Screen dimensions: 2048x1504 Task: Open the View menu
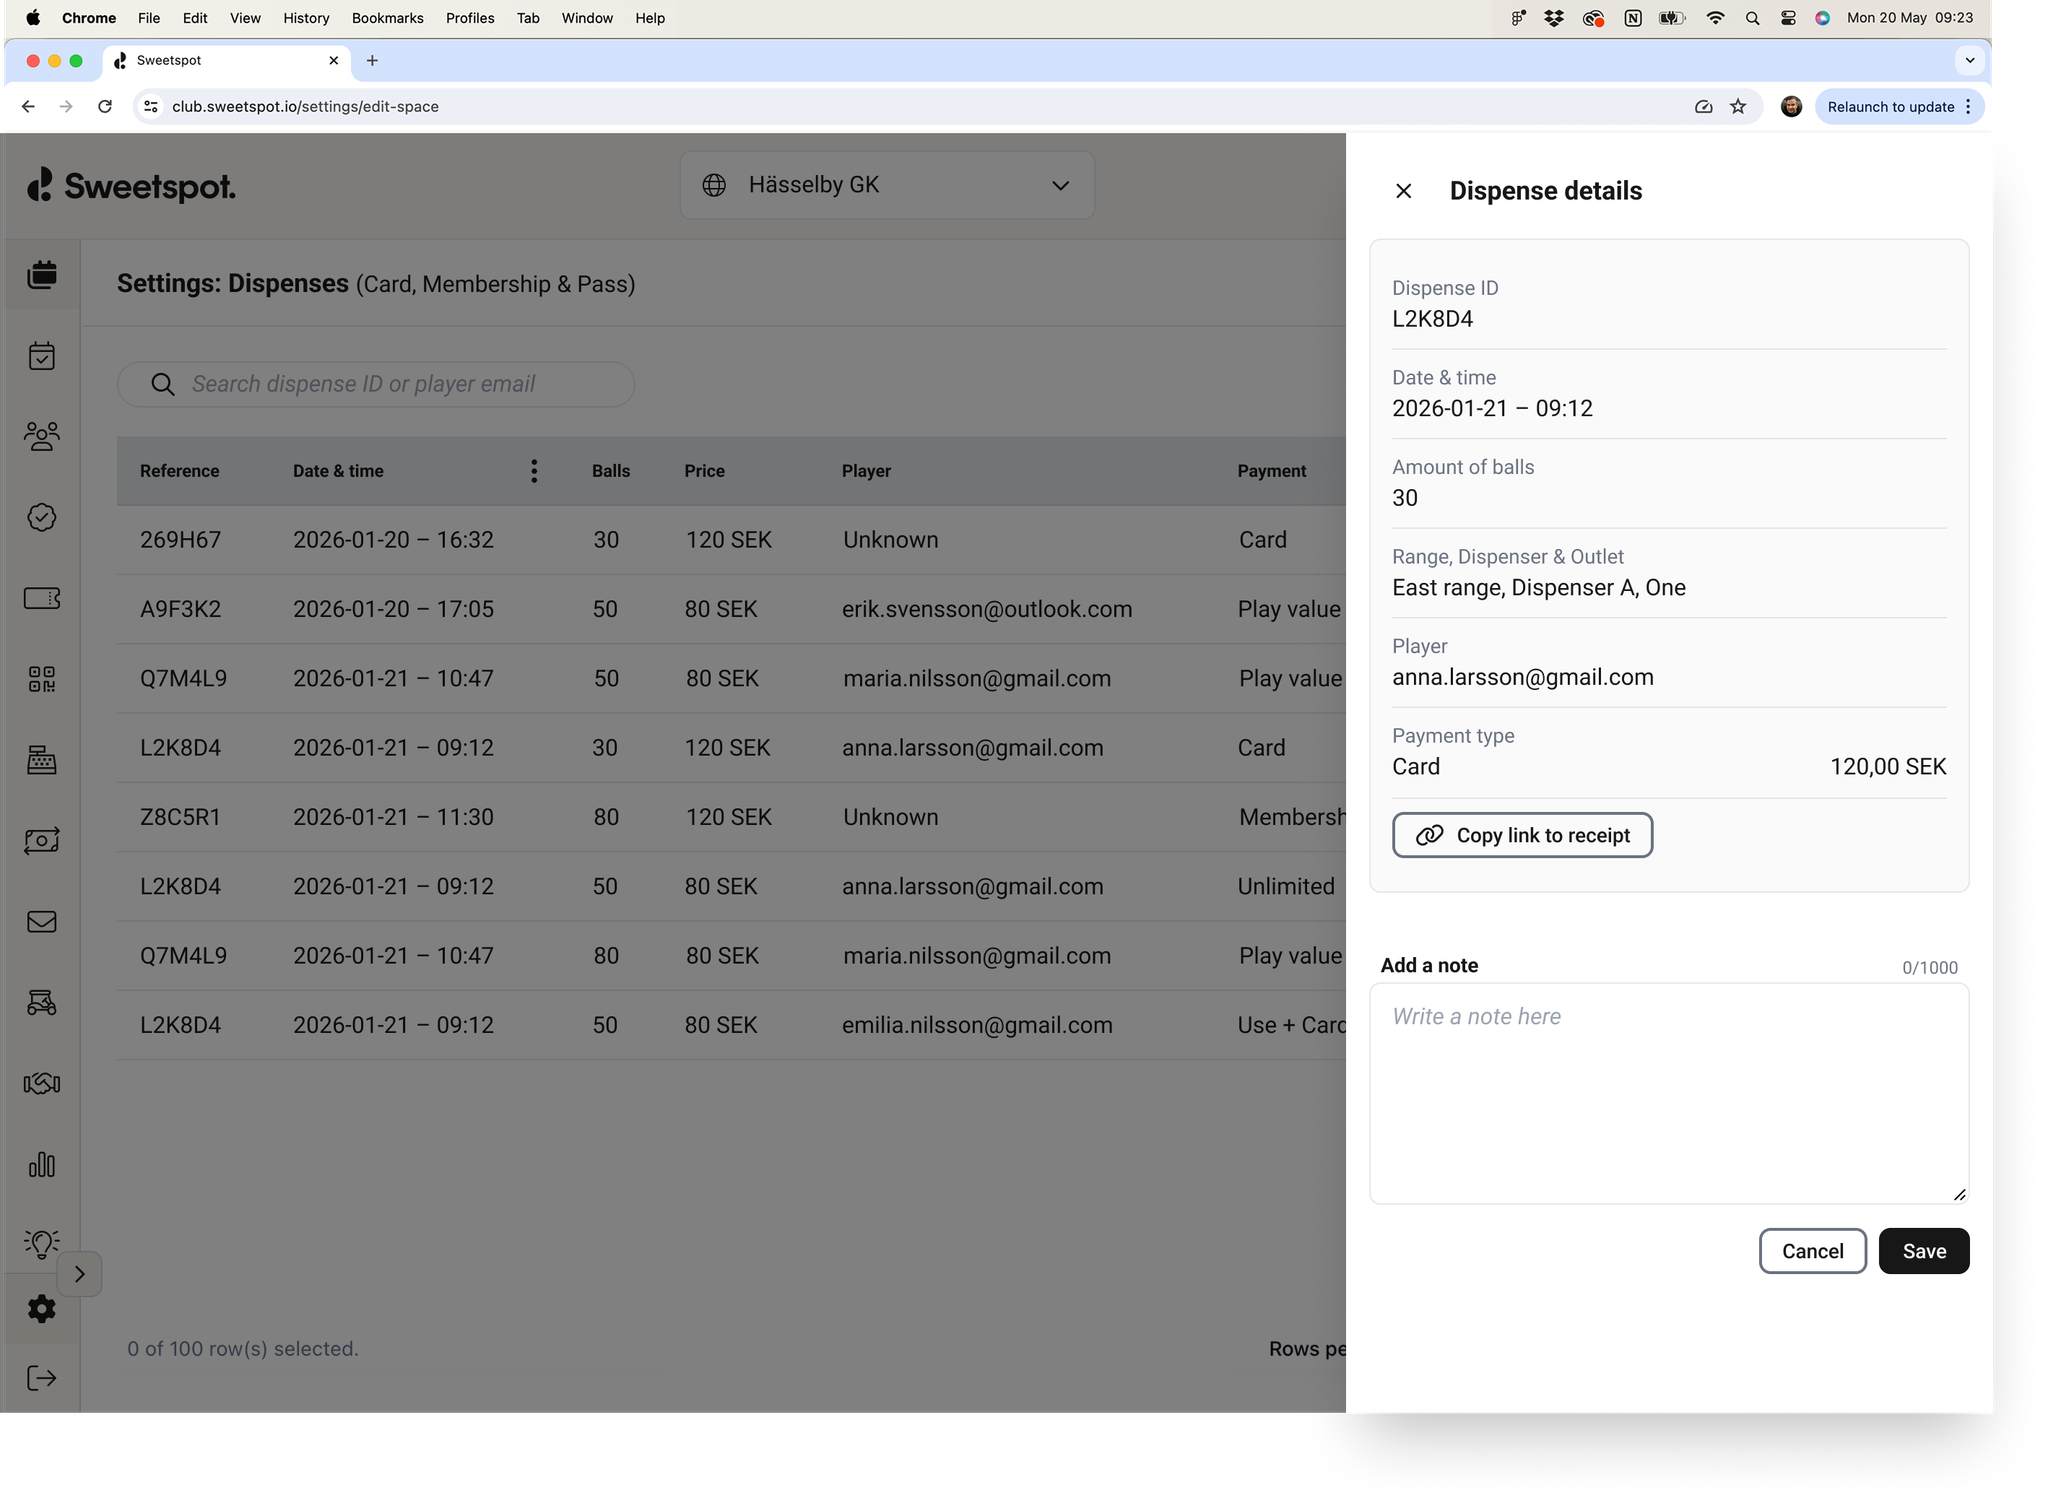[245, 18]
